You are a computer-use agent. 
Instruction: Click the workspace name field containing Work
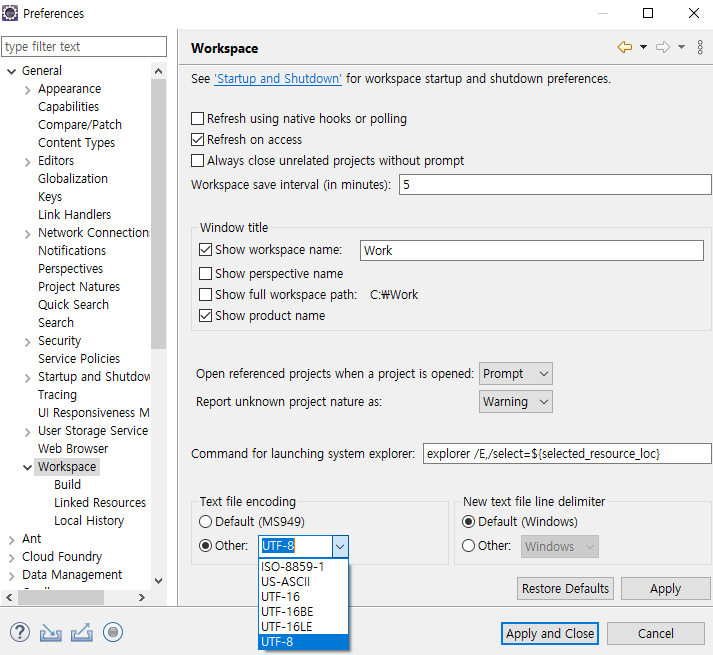[532, 251]
